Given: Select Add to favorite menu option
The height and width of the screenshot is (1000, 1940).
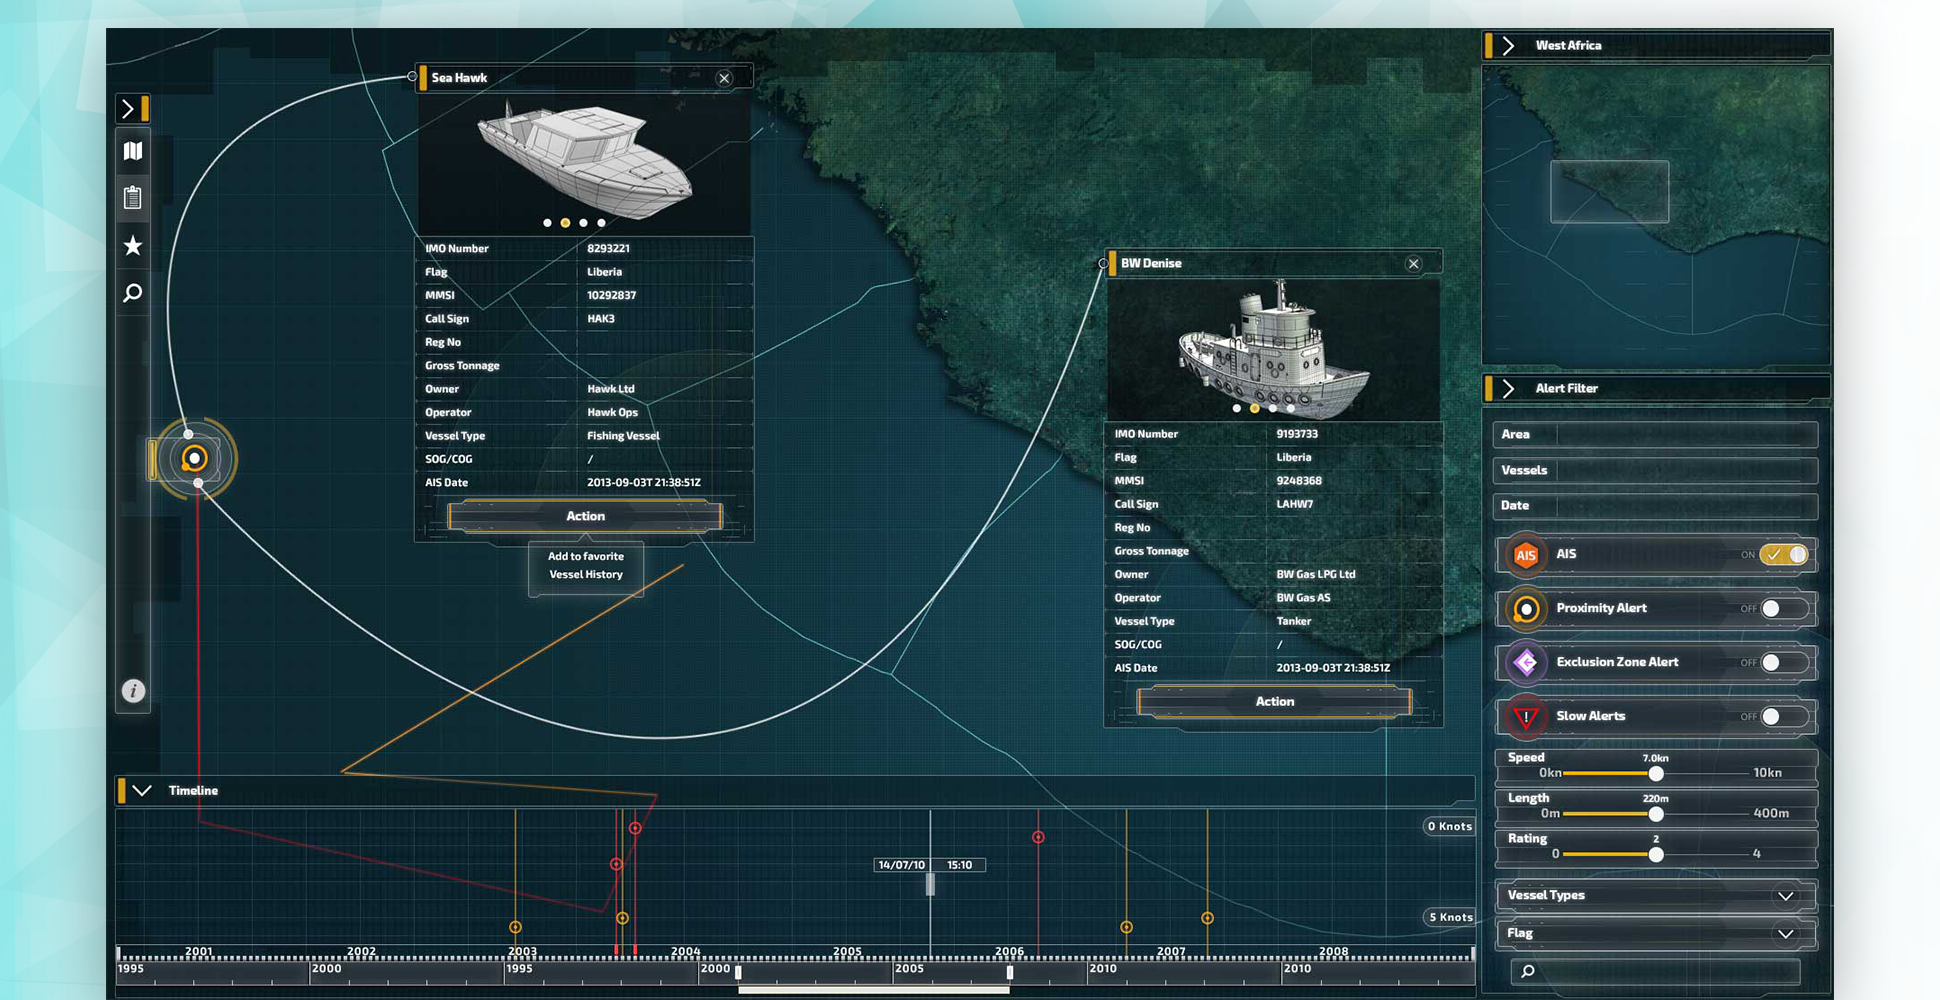Looking at the screenshot, I should pos(585,556).
